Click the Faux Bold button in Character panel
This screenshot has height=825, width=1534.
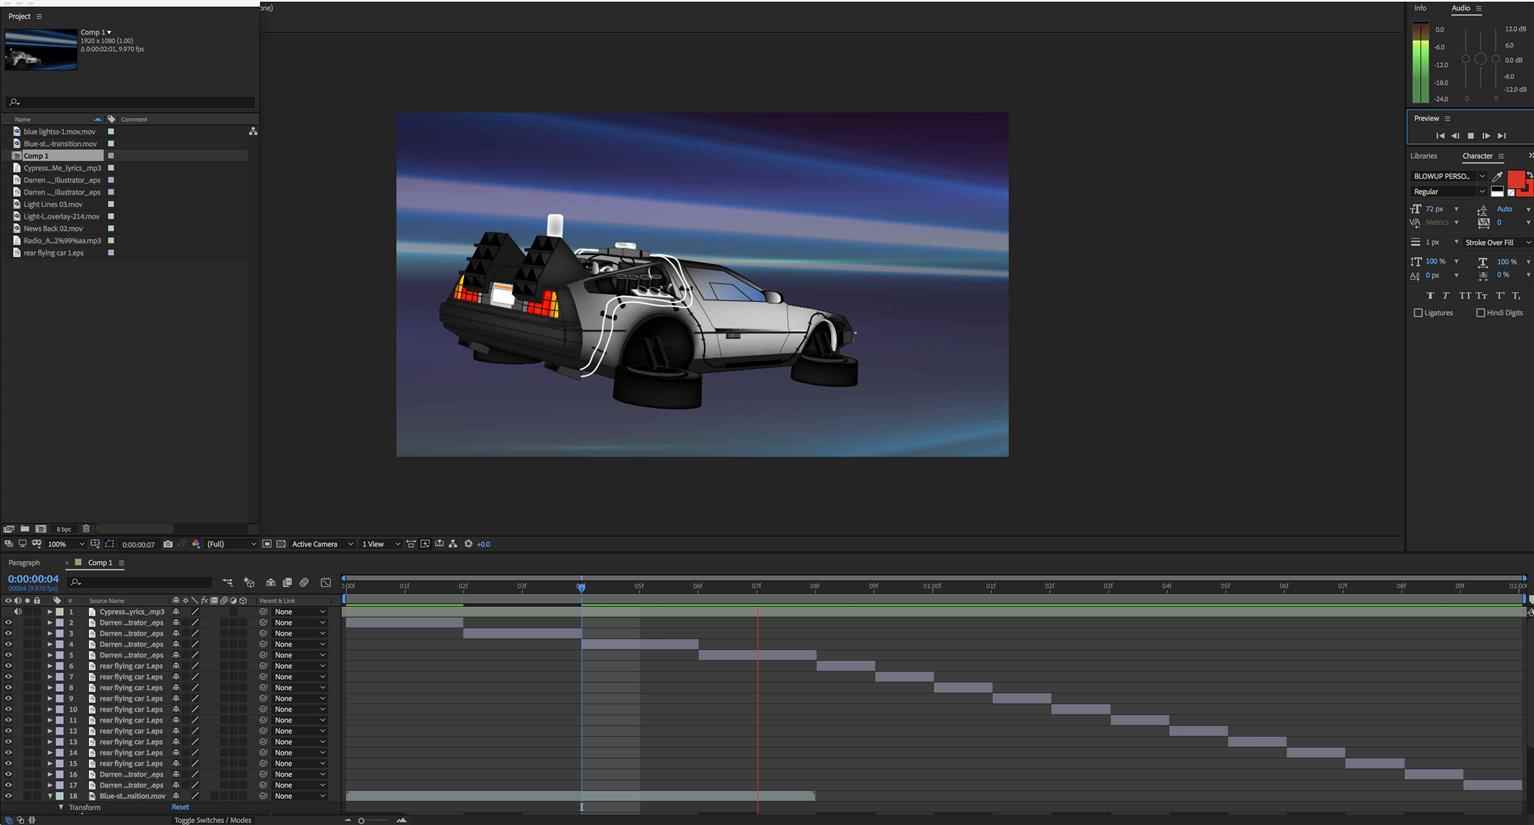coord(1431,296)
